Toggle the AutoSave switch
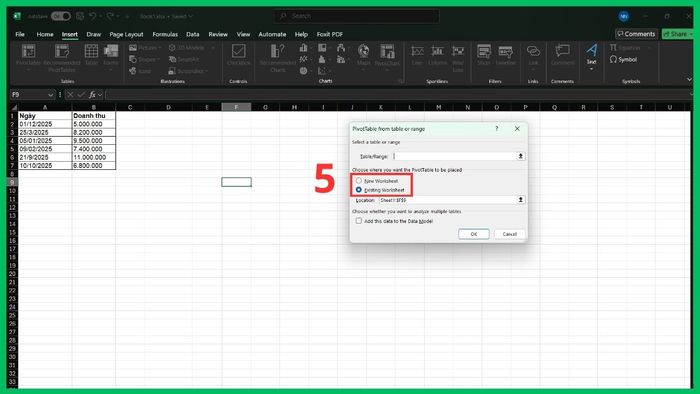The image size is (700, 394). click(x=60, y=16)
